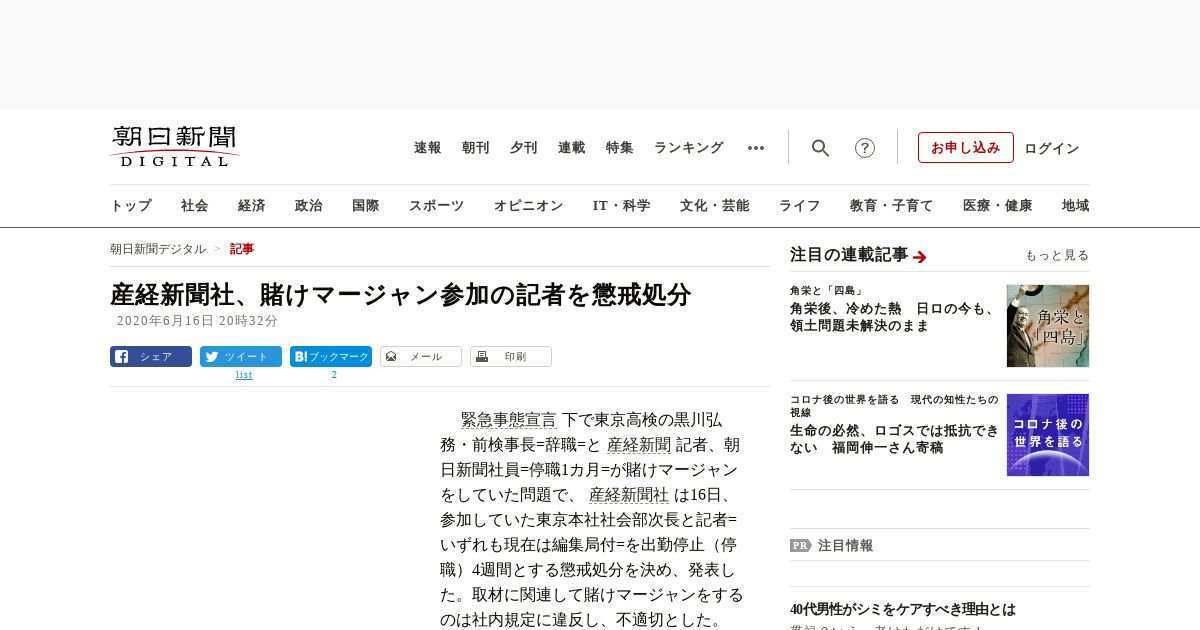Go to the オピニオン section tab

click(528, 206)
